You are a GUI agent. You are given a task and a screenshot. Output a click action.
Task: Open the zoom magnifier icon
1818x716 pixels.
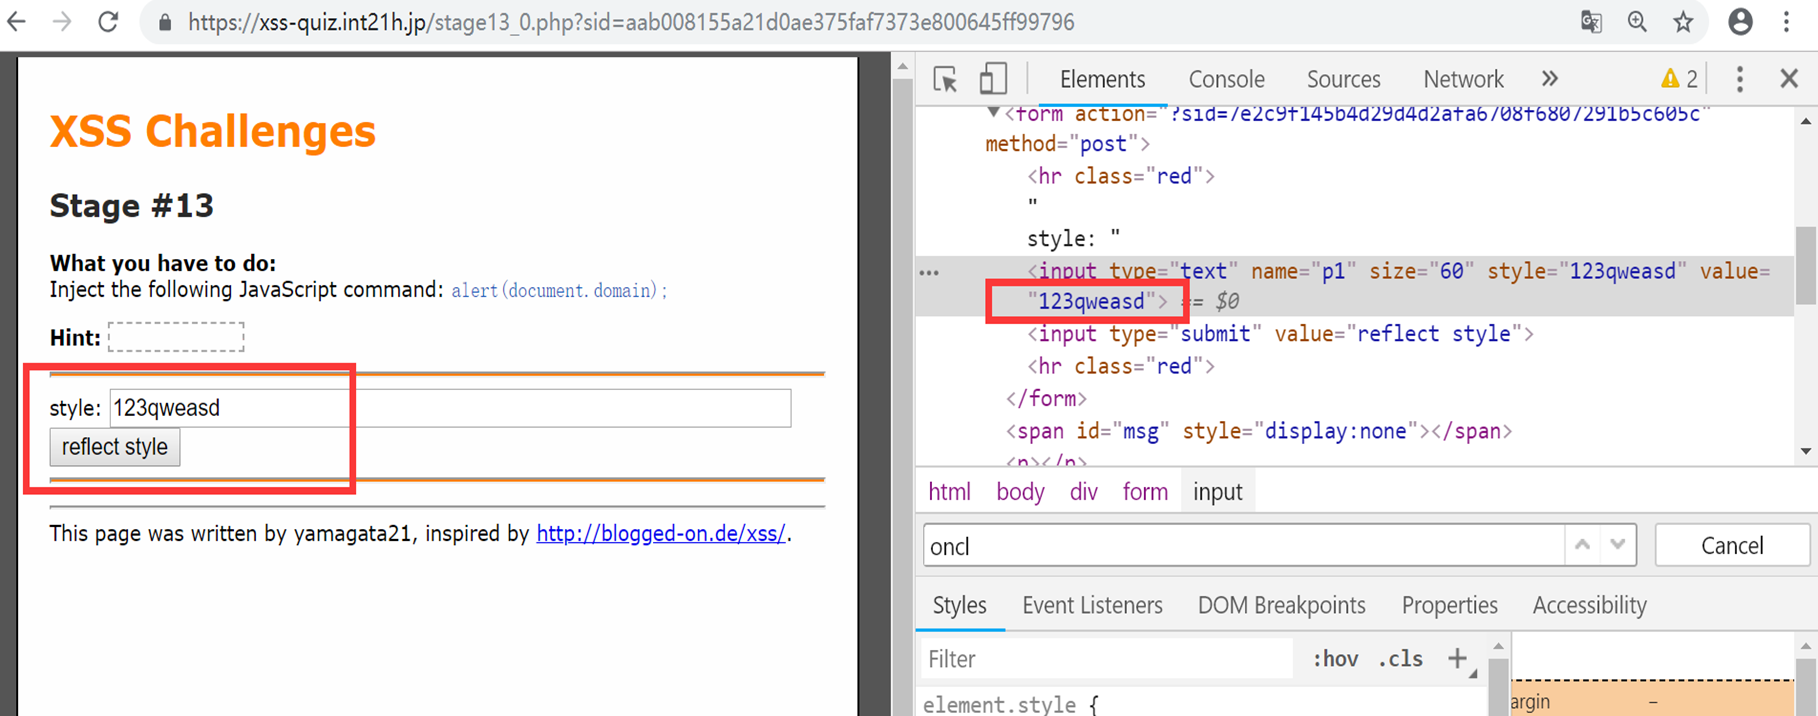(1637, 22)
